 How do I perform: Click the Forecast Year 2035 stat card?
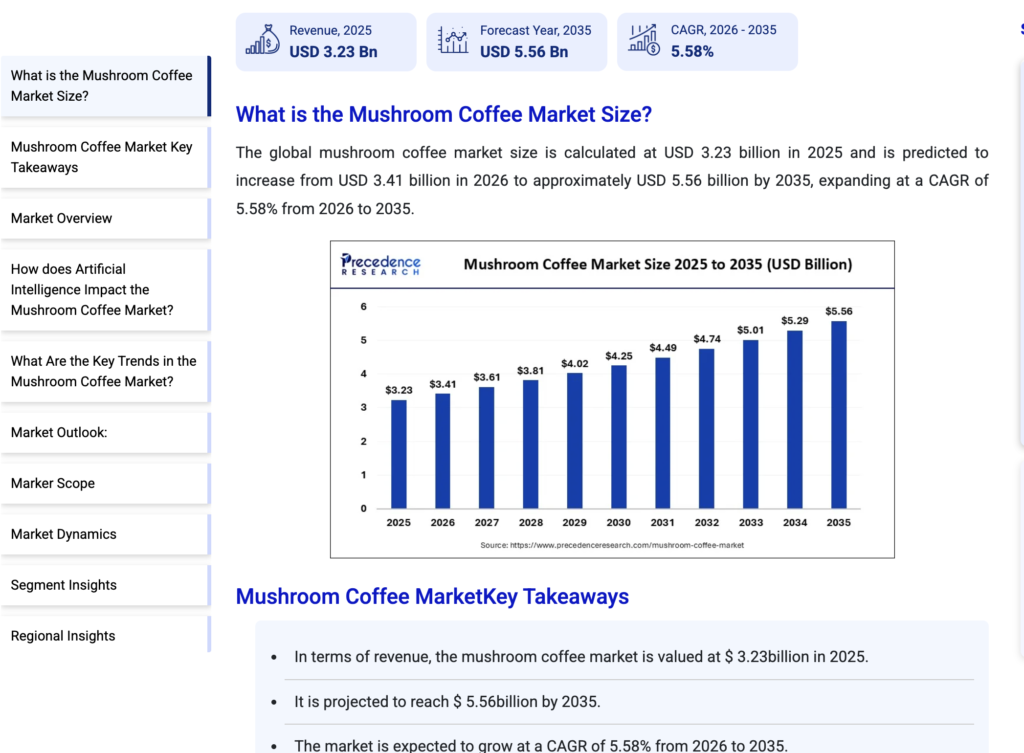point(516,42)
